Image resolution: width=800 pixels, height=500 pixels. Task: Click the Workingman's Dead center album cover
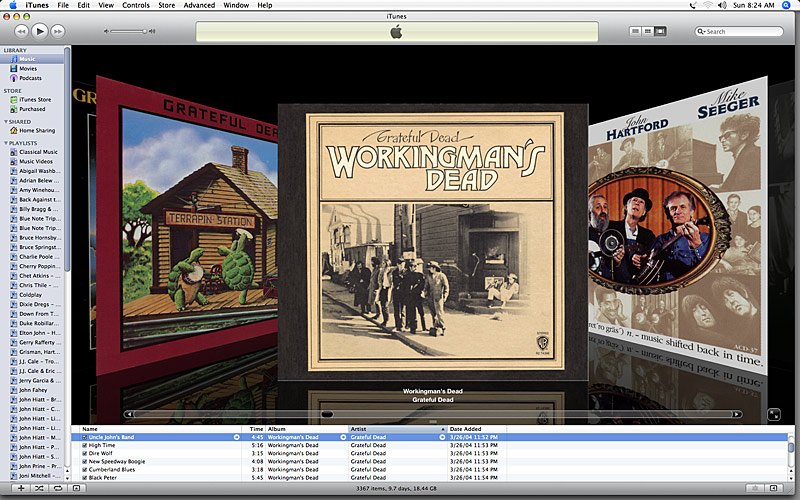[433, 242]
